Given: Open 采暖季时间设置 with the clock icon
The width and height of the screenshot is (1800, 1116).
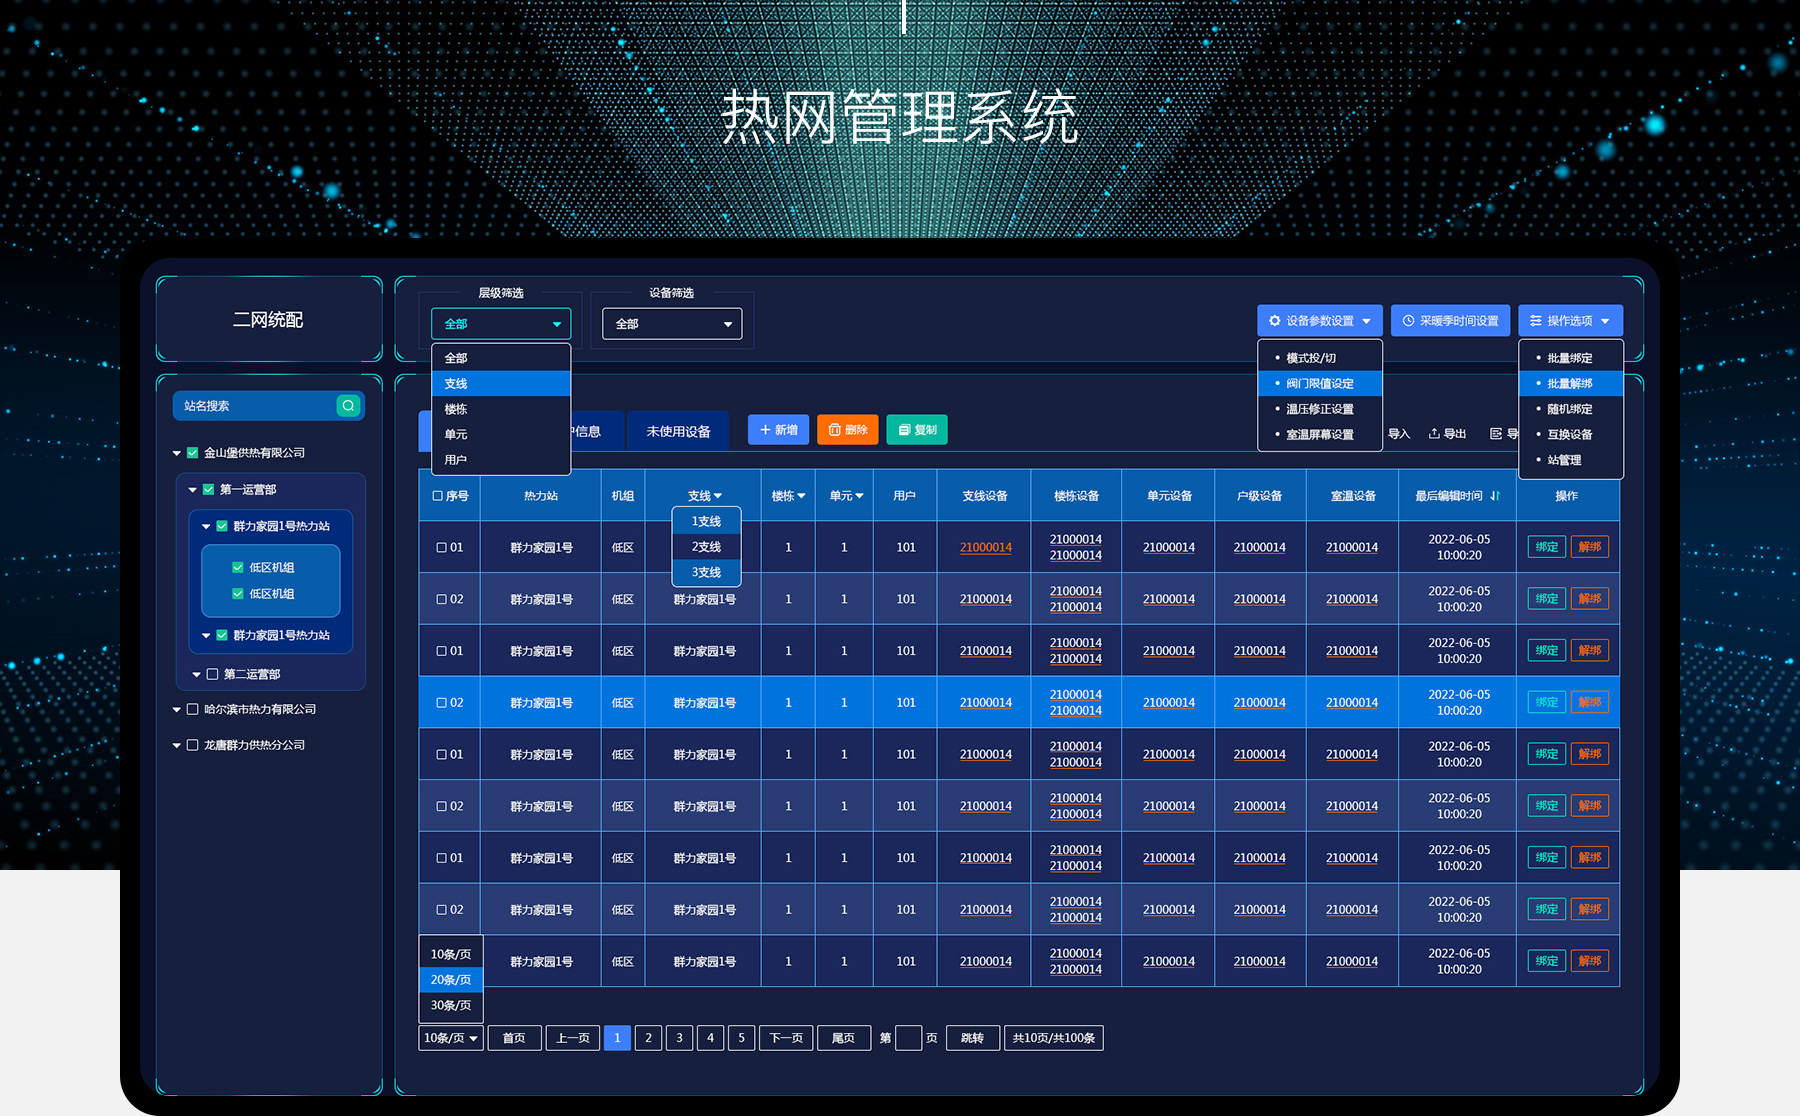Looking at the screenshot, I should pyautogui.click(x=1449, y=321).
